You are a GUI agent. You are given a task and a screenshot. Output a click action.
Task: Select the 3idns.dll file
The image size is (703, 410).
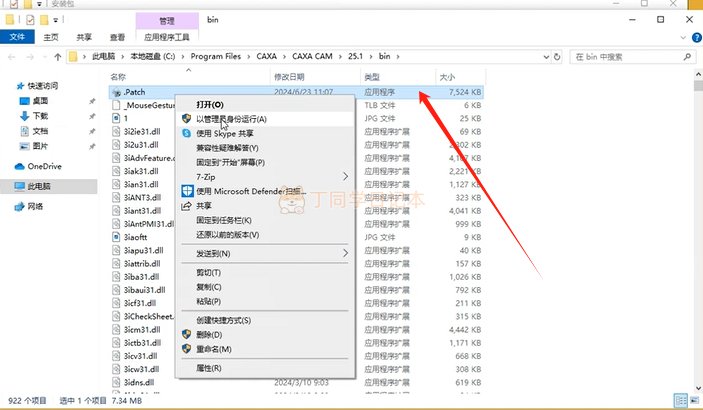point(139,382)
